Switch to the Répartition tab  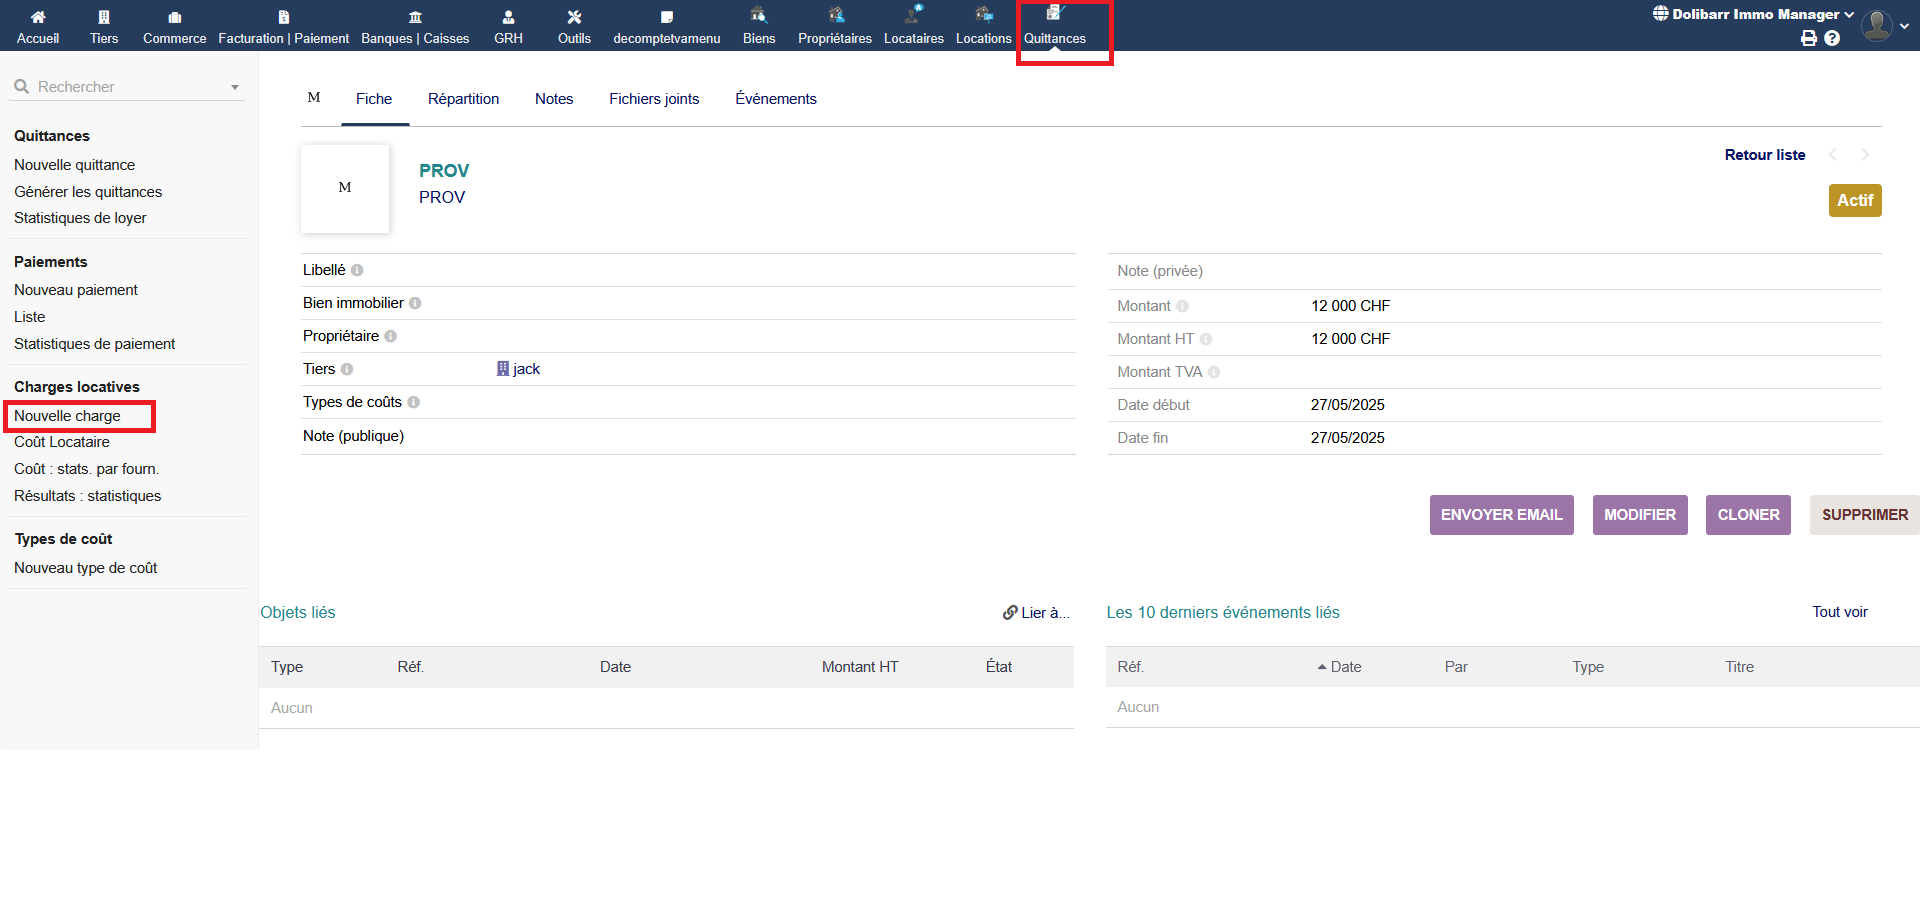463,99
